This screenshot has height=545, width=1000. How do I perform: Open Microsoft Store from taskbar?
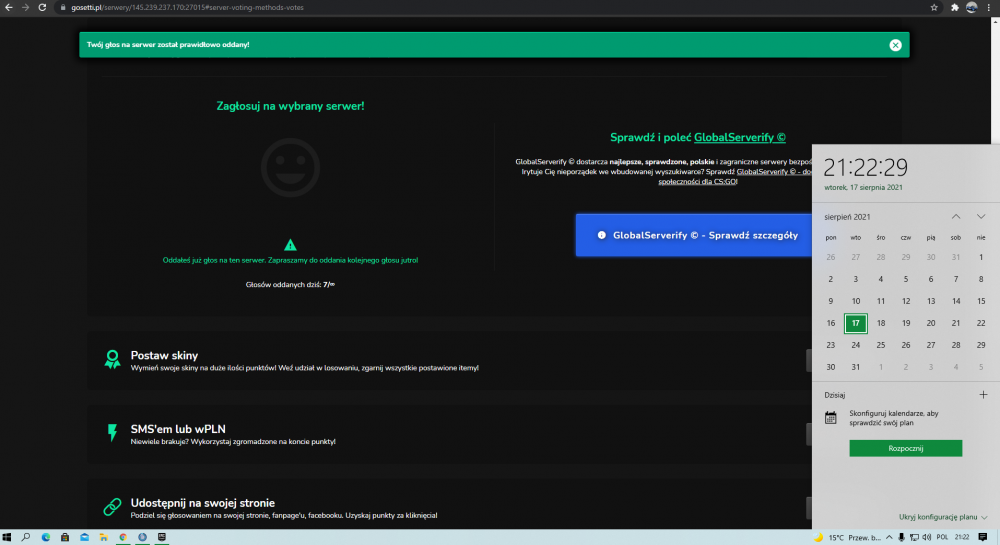coord(65,537)
